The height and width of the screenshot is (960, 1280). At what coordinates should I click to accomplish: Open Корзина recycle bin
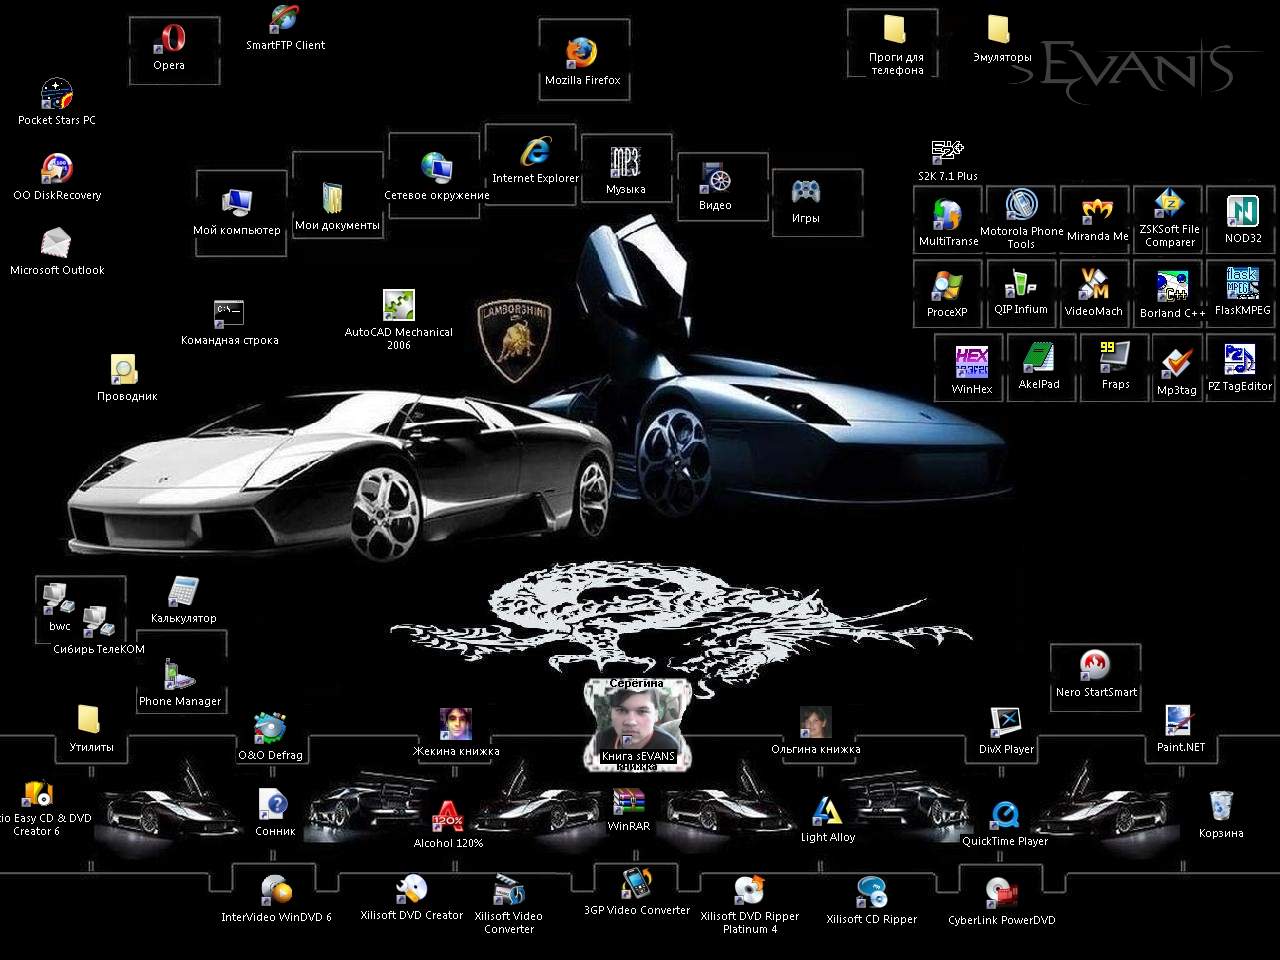click(1220, 807)
